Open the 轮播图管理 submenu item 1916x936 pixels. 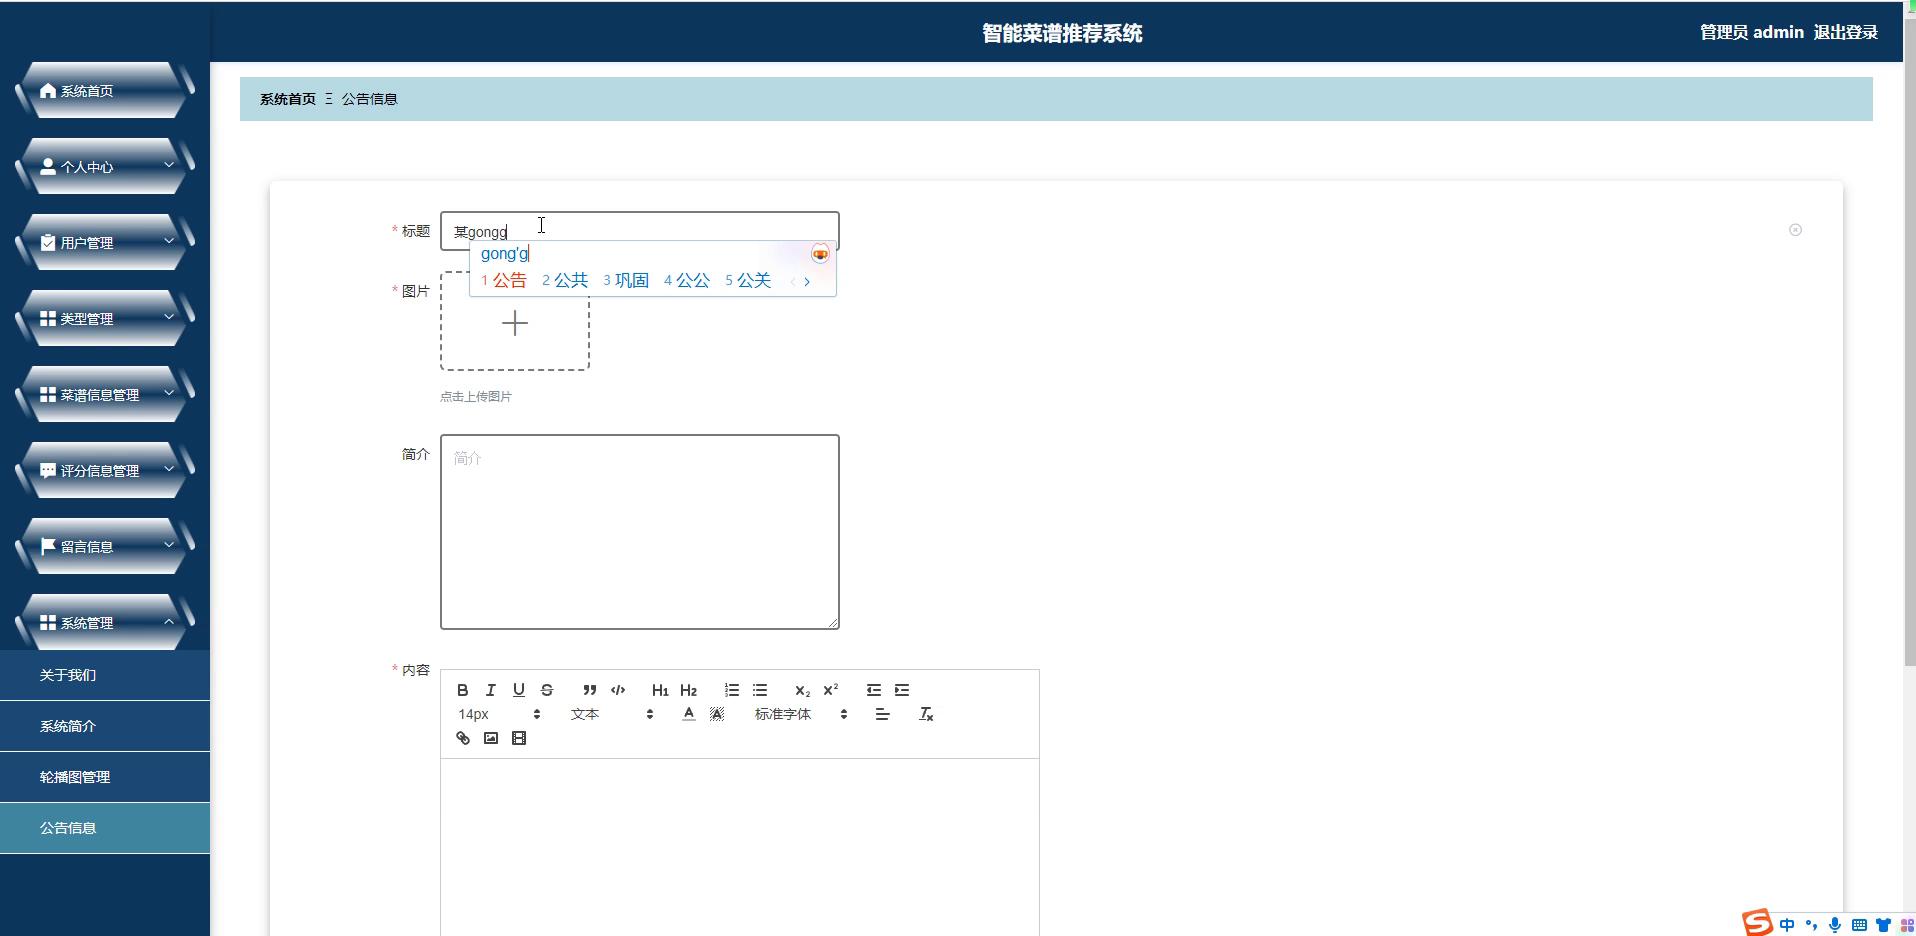[105, 777]
